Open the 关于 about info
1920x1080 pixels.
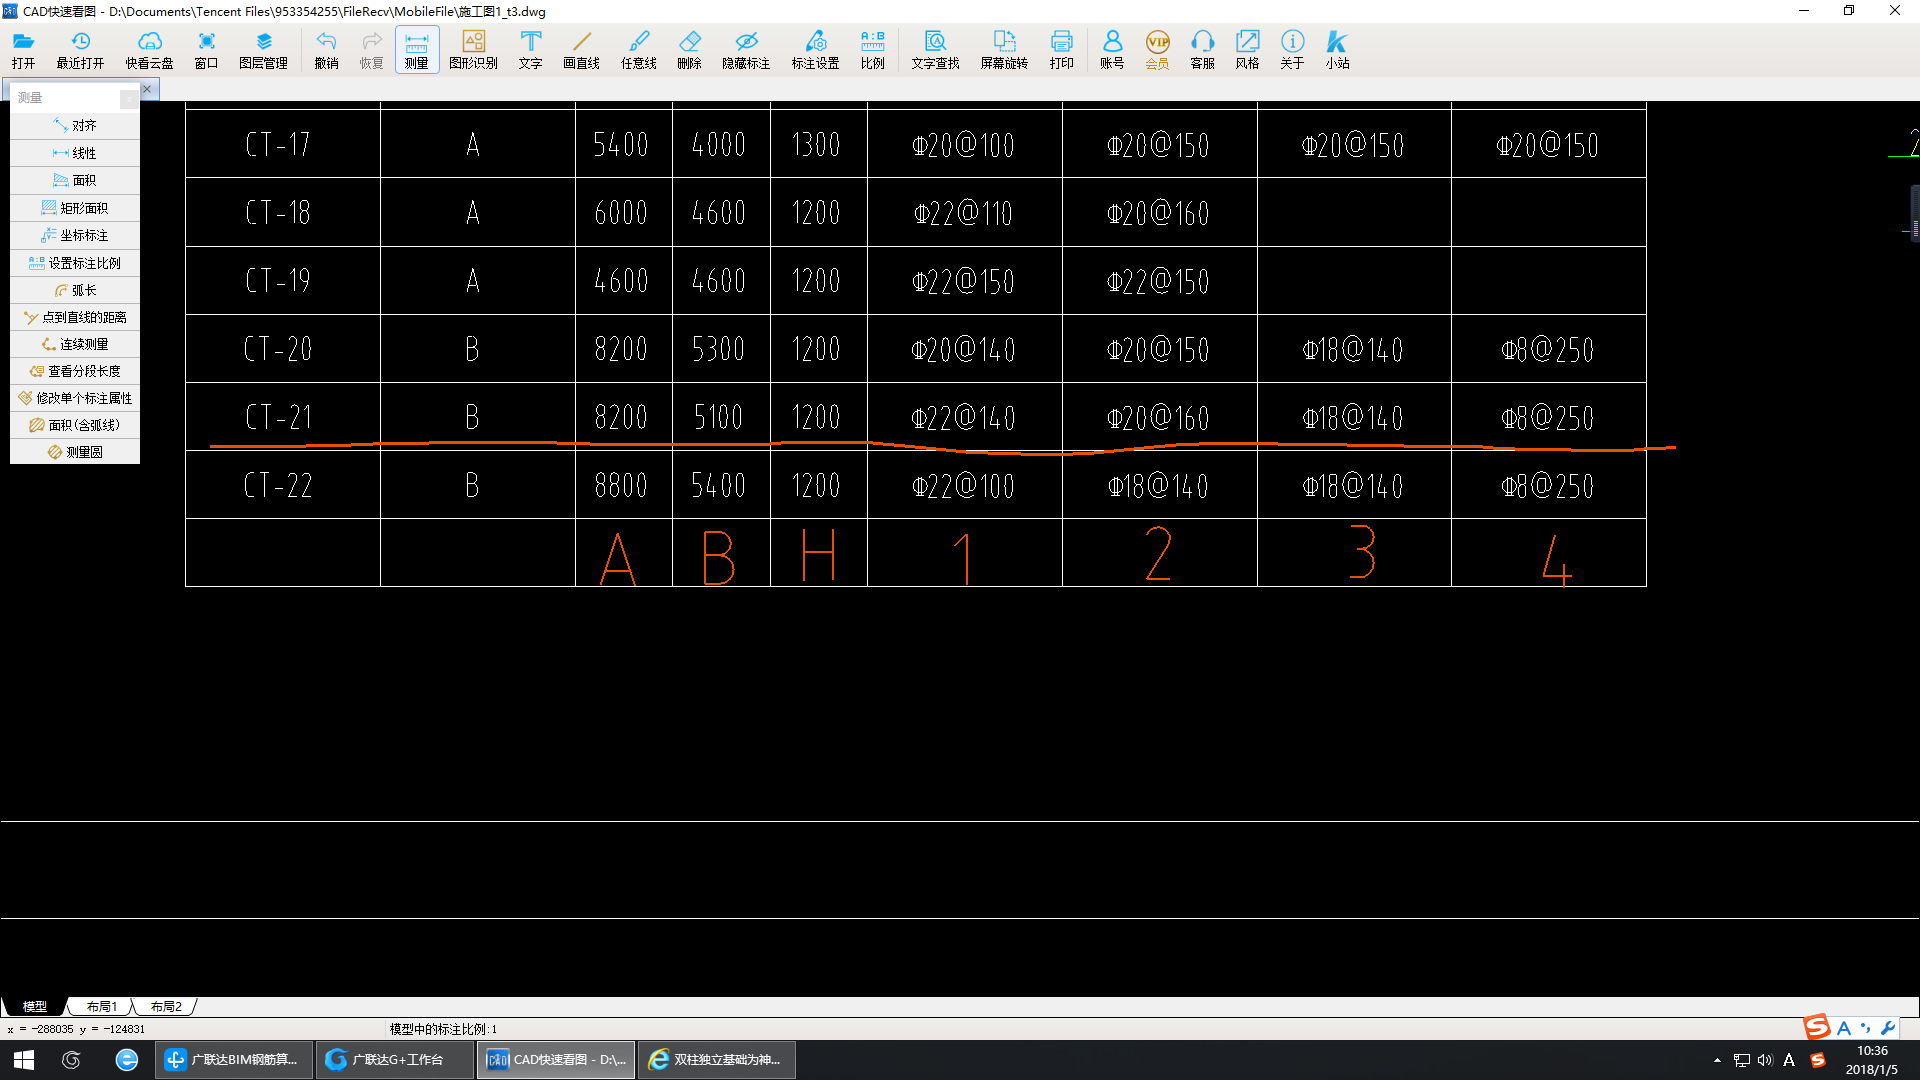1292,49
